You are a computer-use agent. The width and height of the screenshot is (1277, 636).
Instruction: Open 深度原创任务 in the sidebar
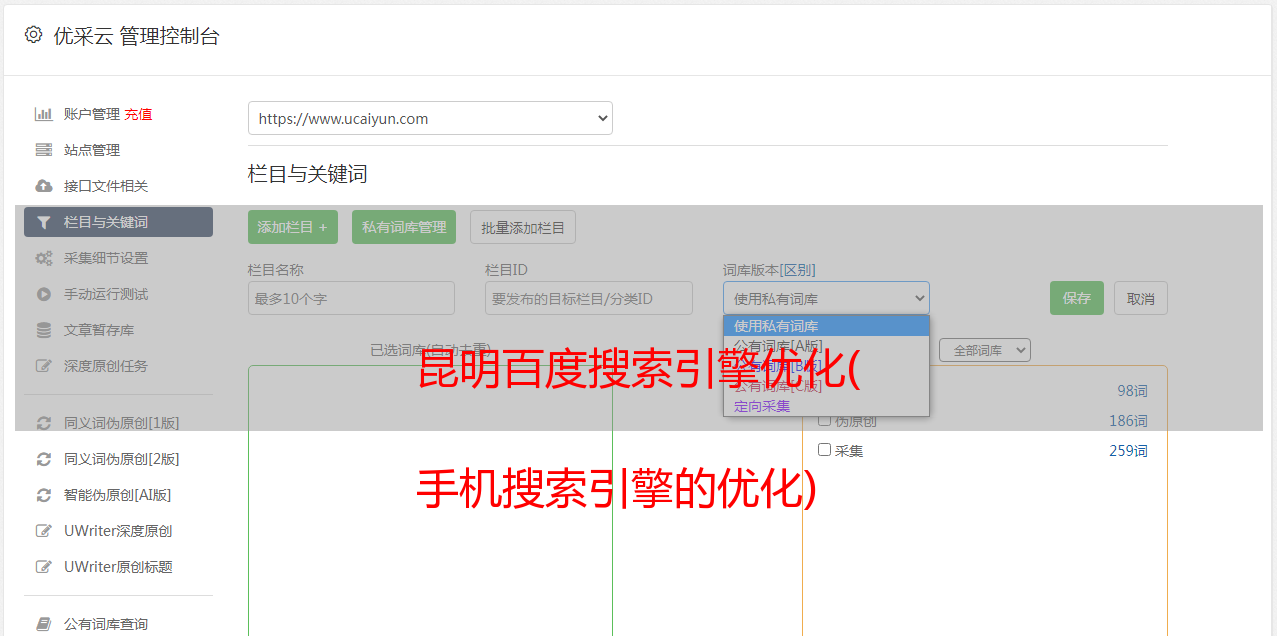coord(106,366)
